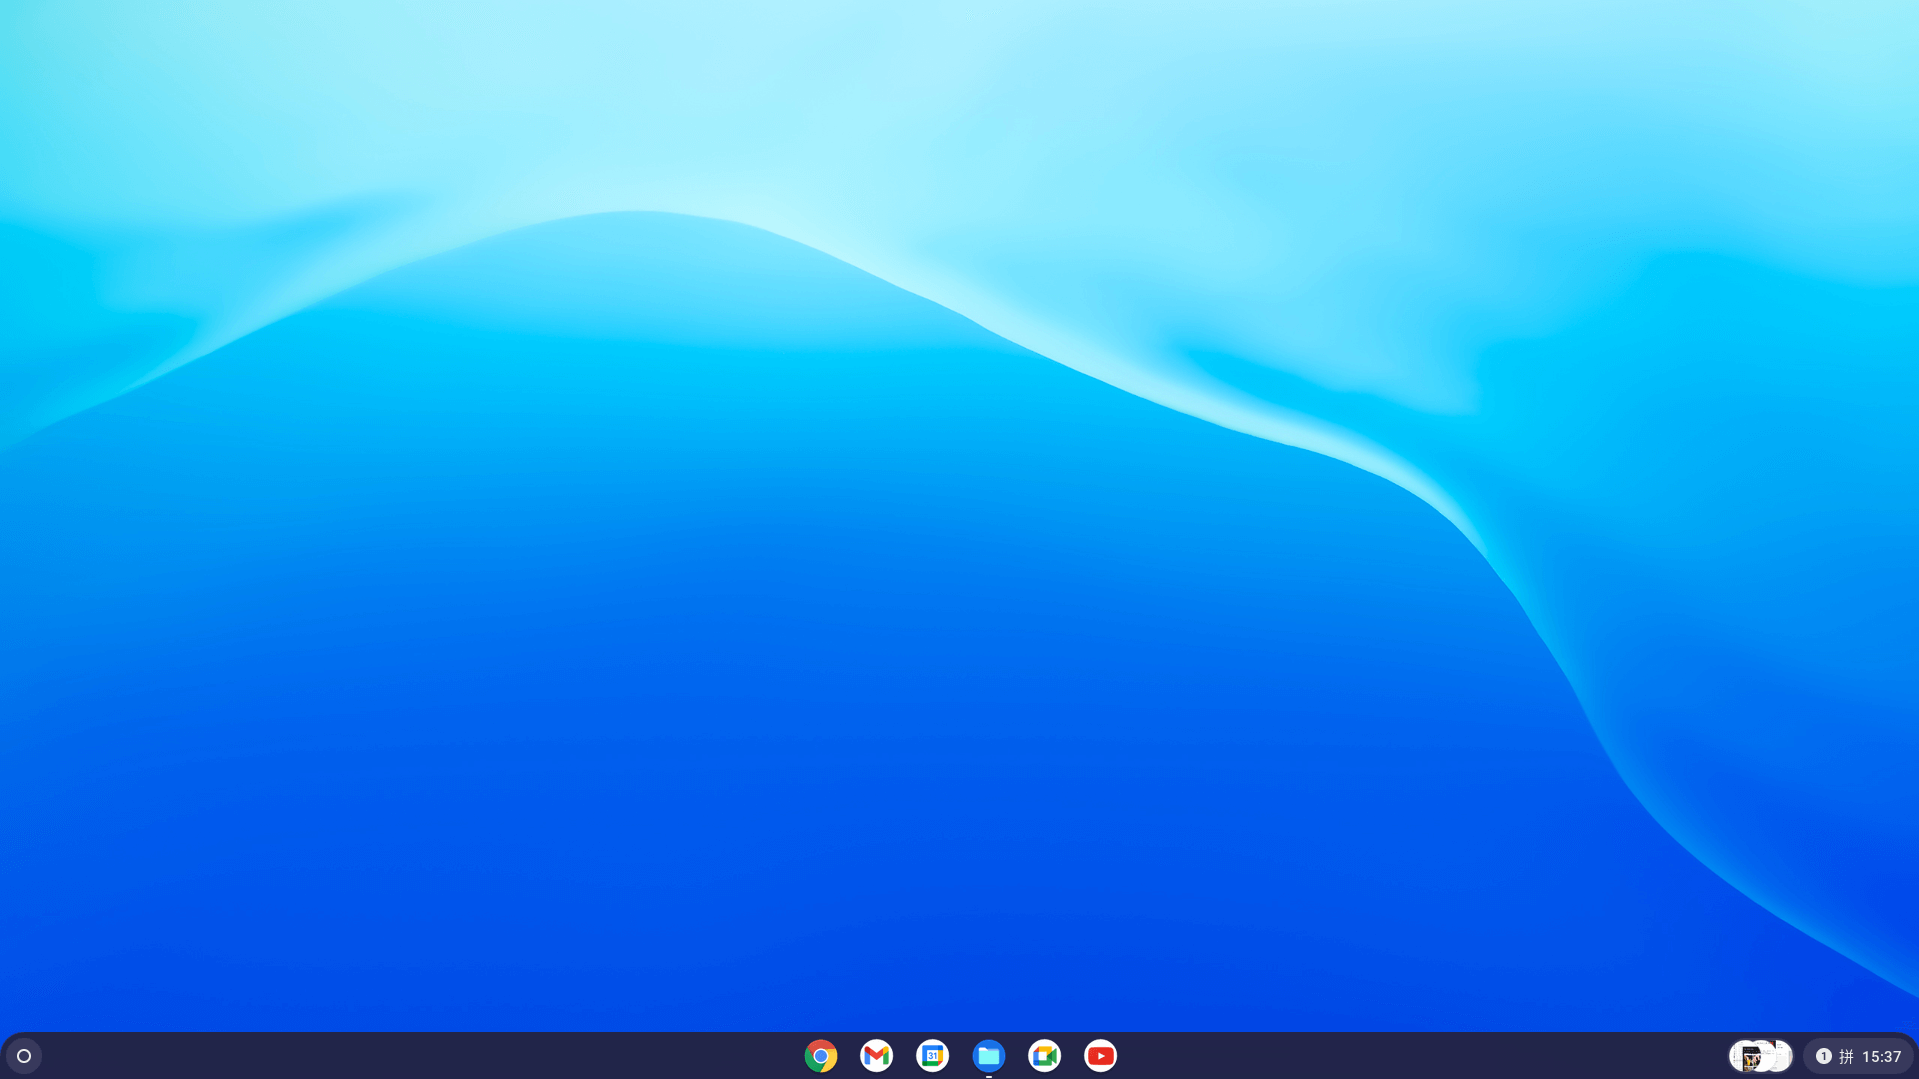The height and width of the screenshot is (1079, 1919).
Task: Click leftmost screenshot preview in Tote
Action: pos(1744,1057)
